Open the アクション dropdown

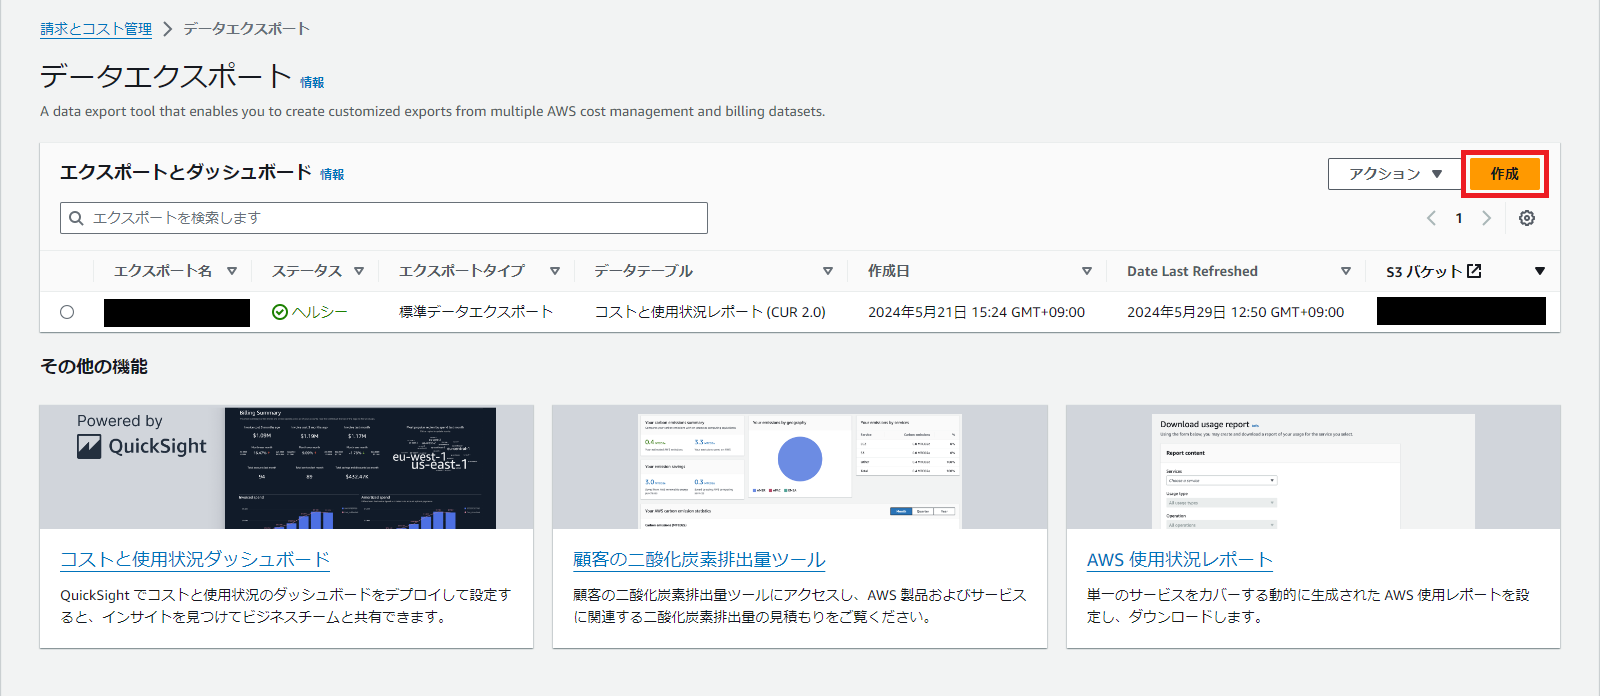coord(1394,174)
